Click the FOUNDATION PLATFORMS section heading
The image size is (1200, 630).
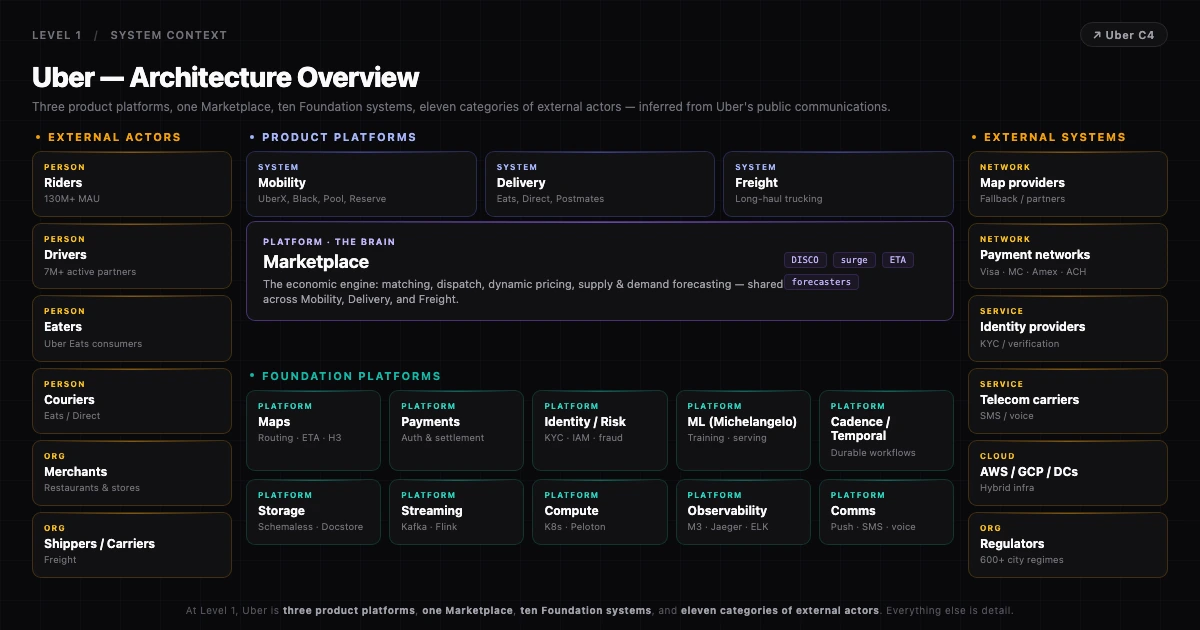351,376
